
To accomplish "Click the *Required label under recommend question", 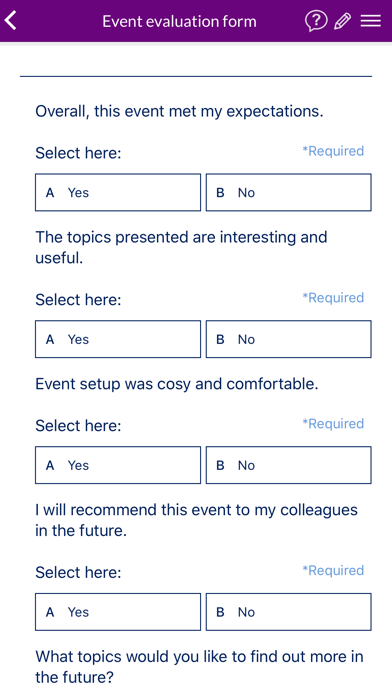I will (x=333, y=570).
